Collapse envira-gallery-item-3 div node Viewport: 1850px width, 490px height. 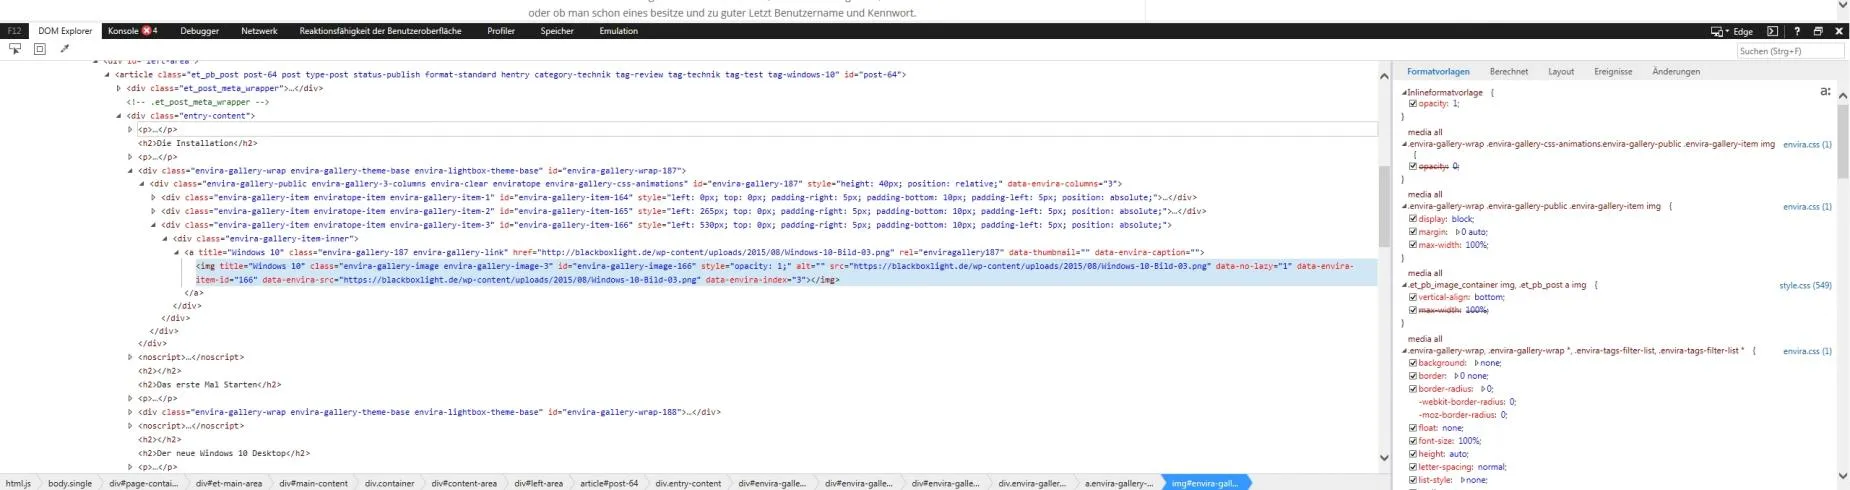point(154,225)
